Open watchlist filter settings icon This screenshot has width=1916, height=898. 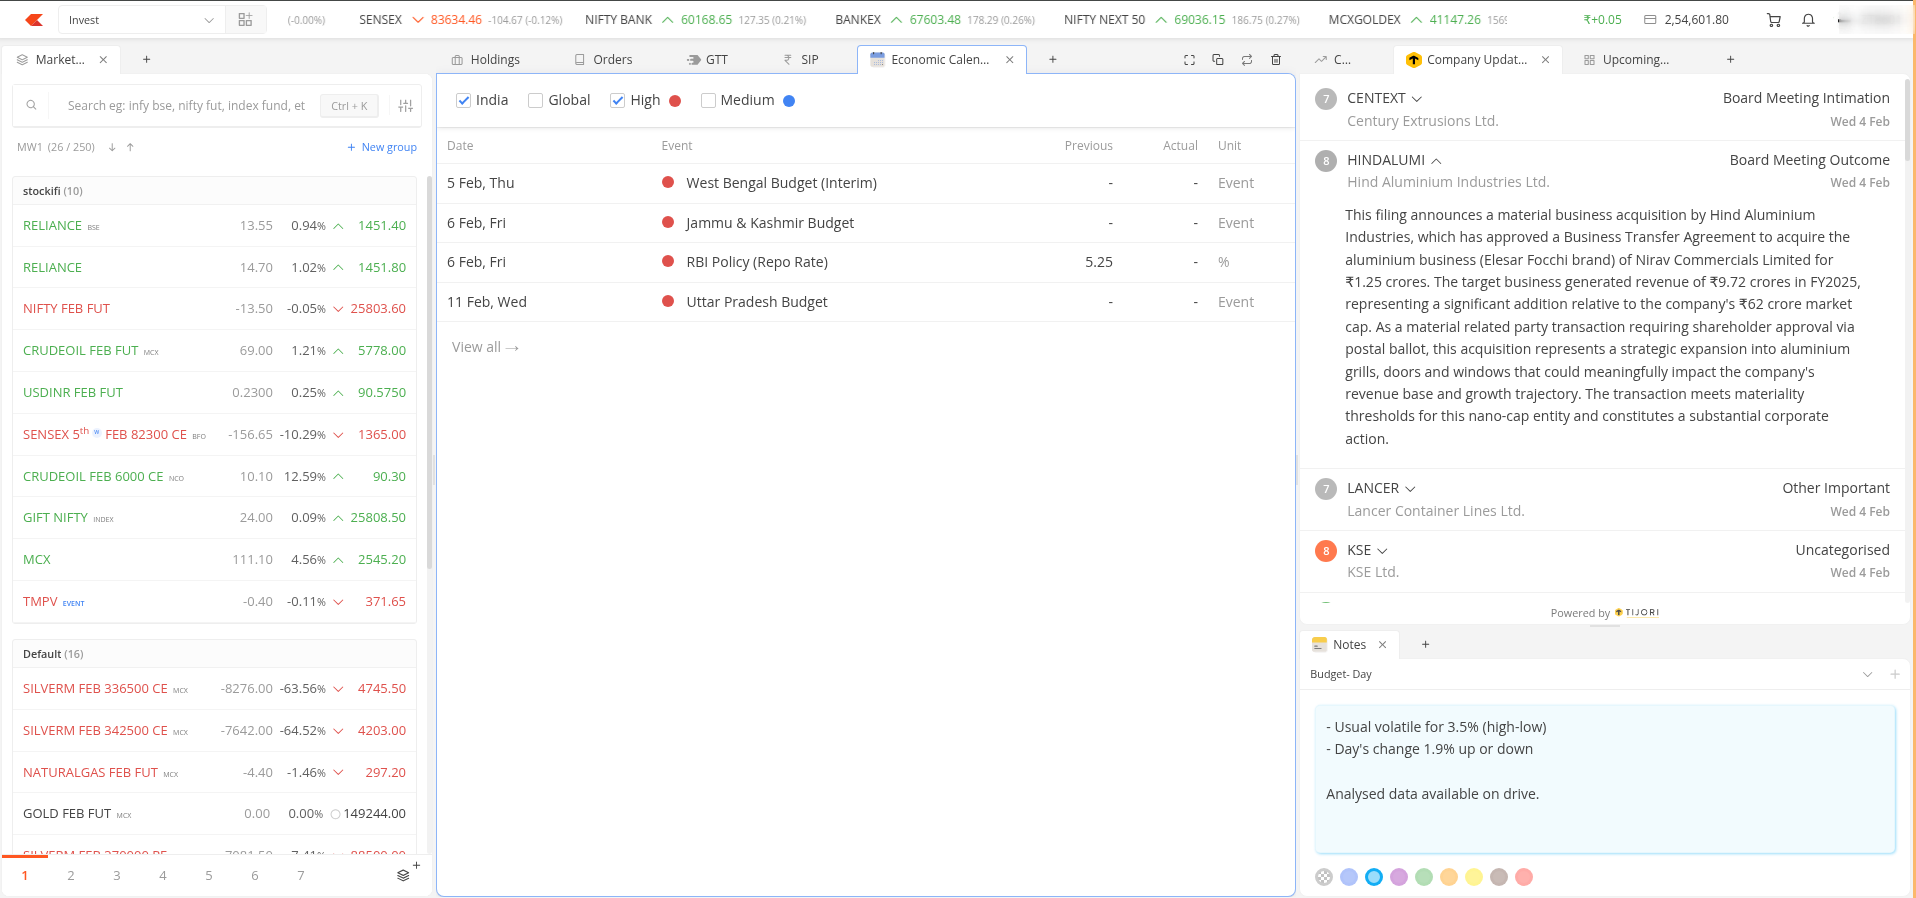point(405,106)
